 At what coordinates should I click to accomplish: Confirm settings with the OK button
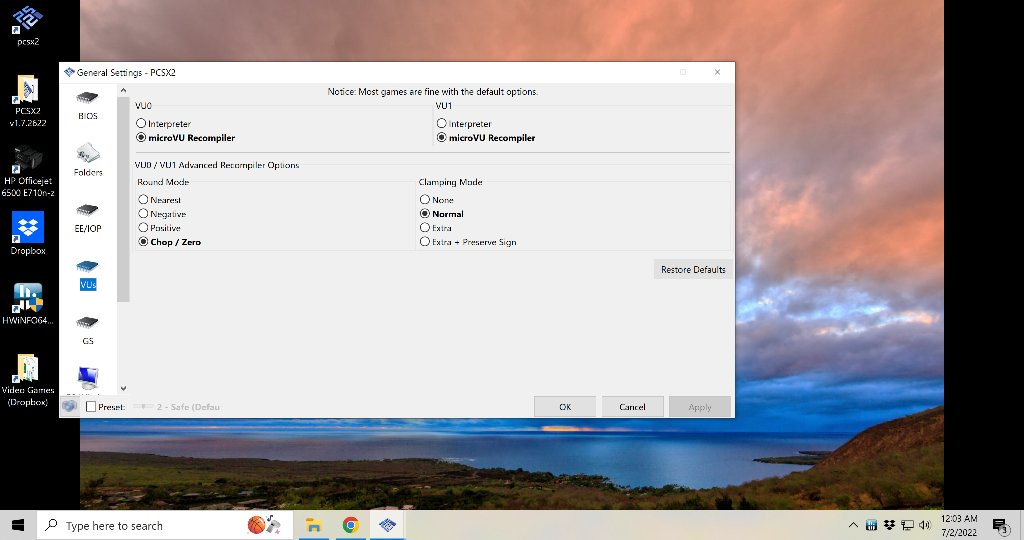coord(565,406)
